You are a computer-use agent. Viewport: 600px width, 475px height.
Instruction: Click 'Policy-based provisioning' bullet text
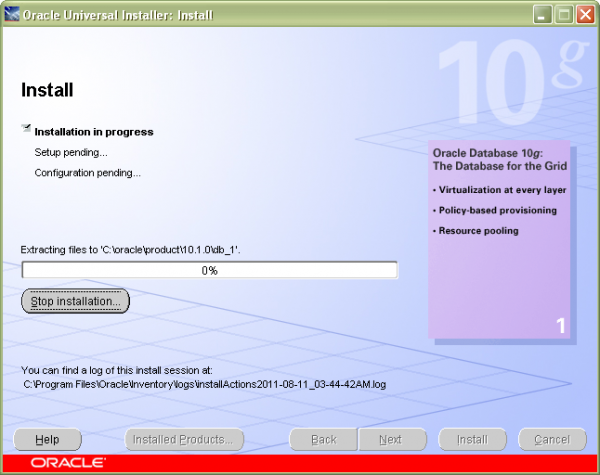(x=497, y=210)
